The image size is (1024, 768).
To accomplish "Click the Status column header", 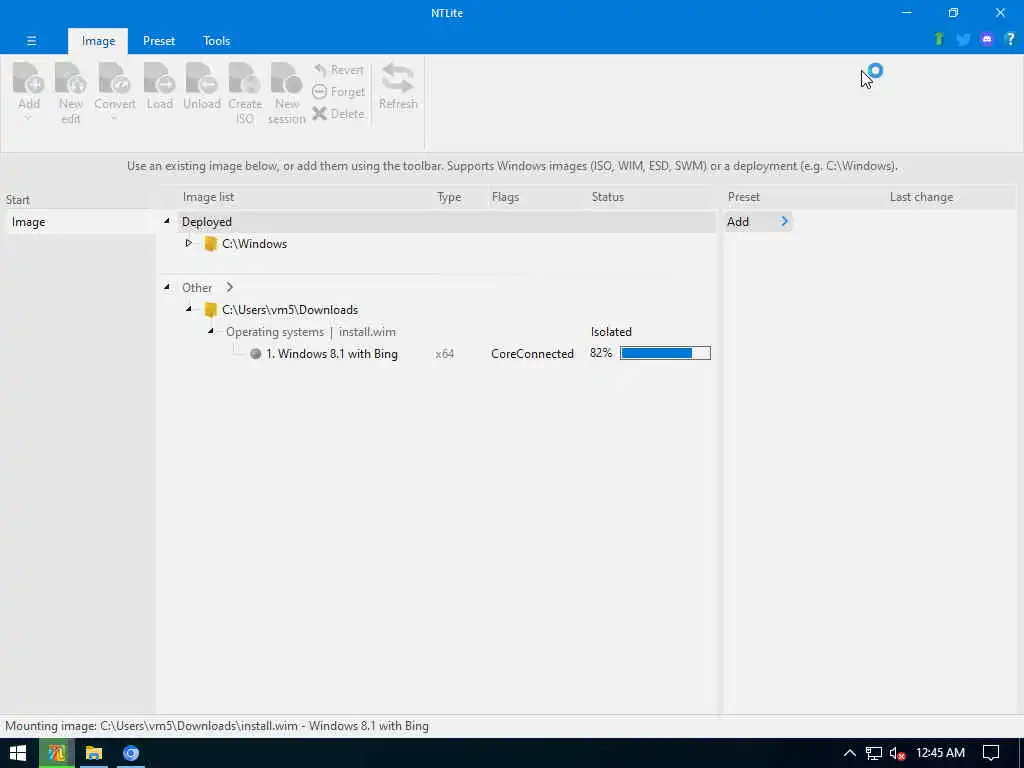I will pos(607,197).
